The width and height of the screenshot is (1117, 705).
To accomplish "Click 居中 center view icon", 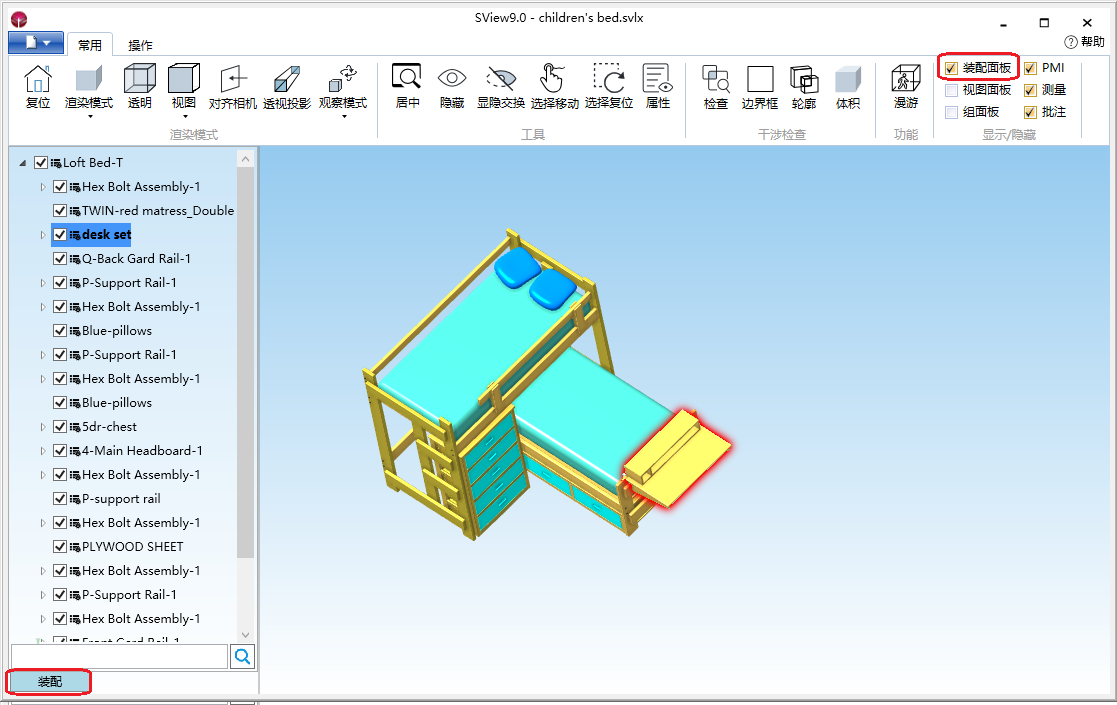I will 407,78.
